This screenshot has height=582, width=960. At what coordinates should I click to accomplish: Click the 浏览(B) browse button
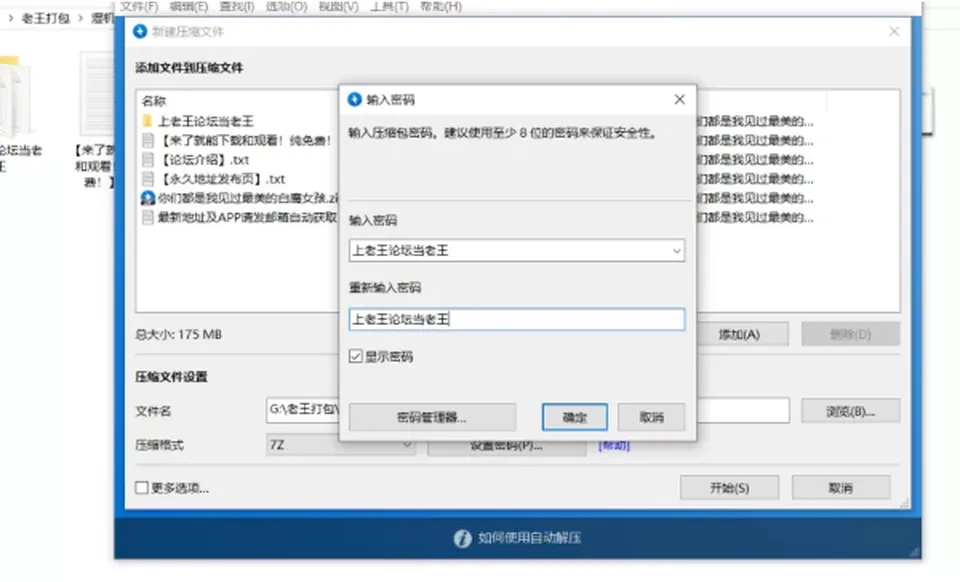point(850,411)
